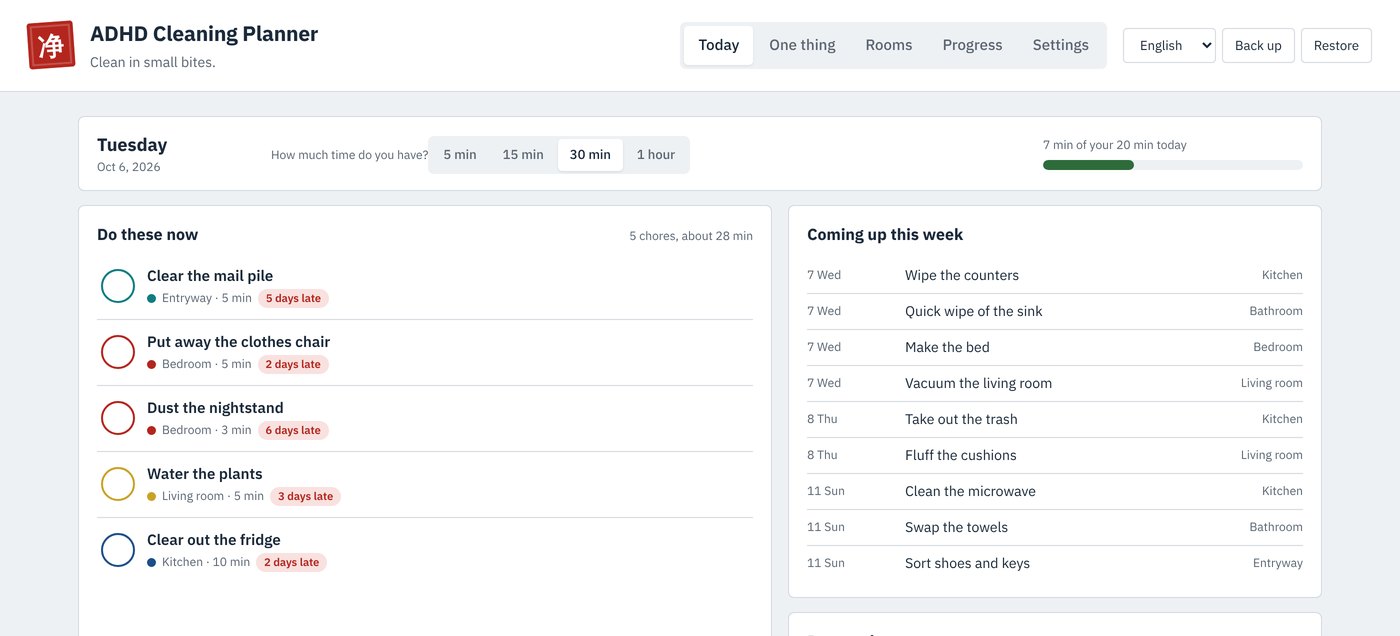Viewport: 1400px width, 636px height.
Task: Pick the 30 min time option
Action: coord(590,155)
